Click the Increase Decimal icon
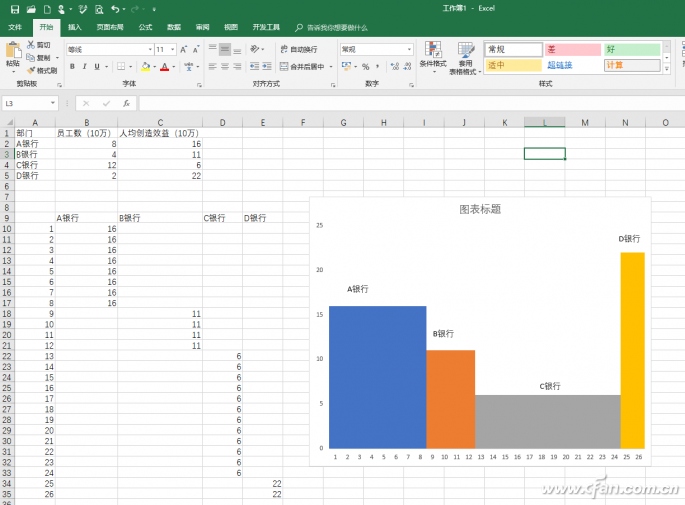Image resolution: width=685 pixels, height=505 pixels. click(395, 66)
